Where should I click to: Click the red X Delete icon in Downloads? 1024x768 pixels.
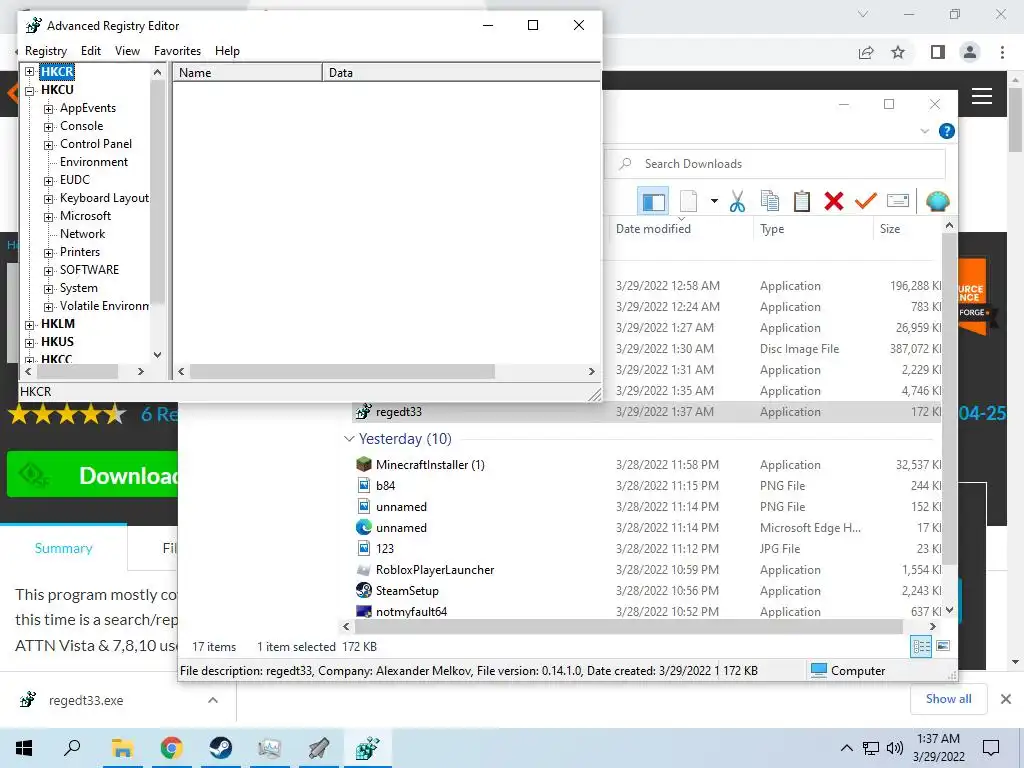click(834, 201)
